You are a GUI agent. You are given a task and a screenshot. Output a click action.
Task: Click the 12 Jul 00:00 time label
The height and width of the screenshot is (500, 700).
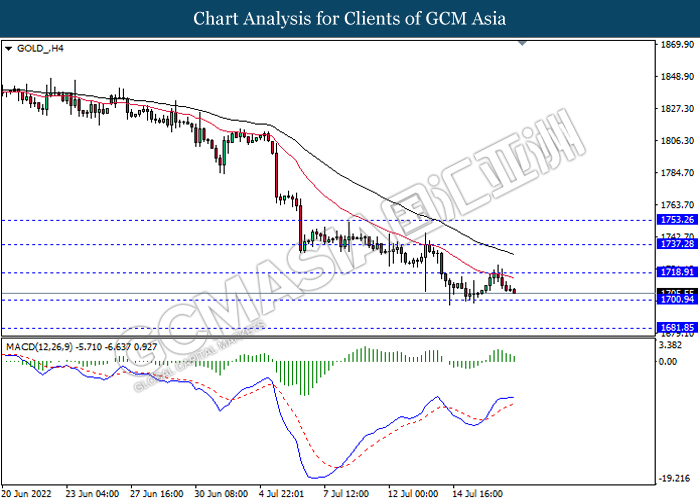click(x=413, y=494)
